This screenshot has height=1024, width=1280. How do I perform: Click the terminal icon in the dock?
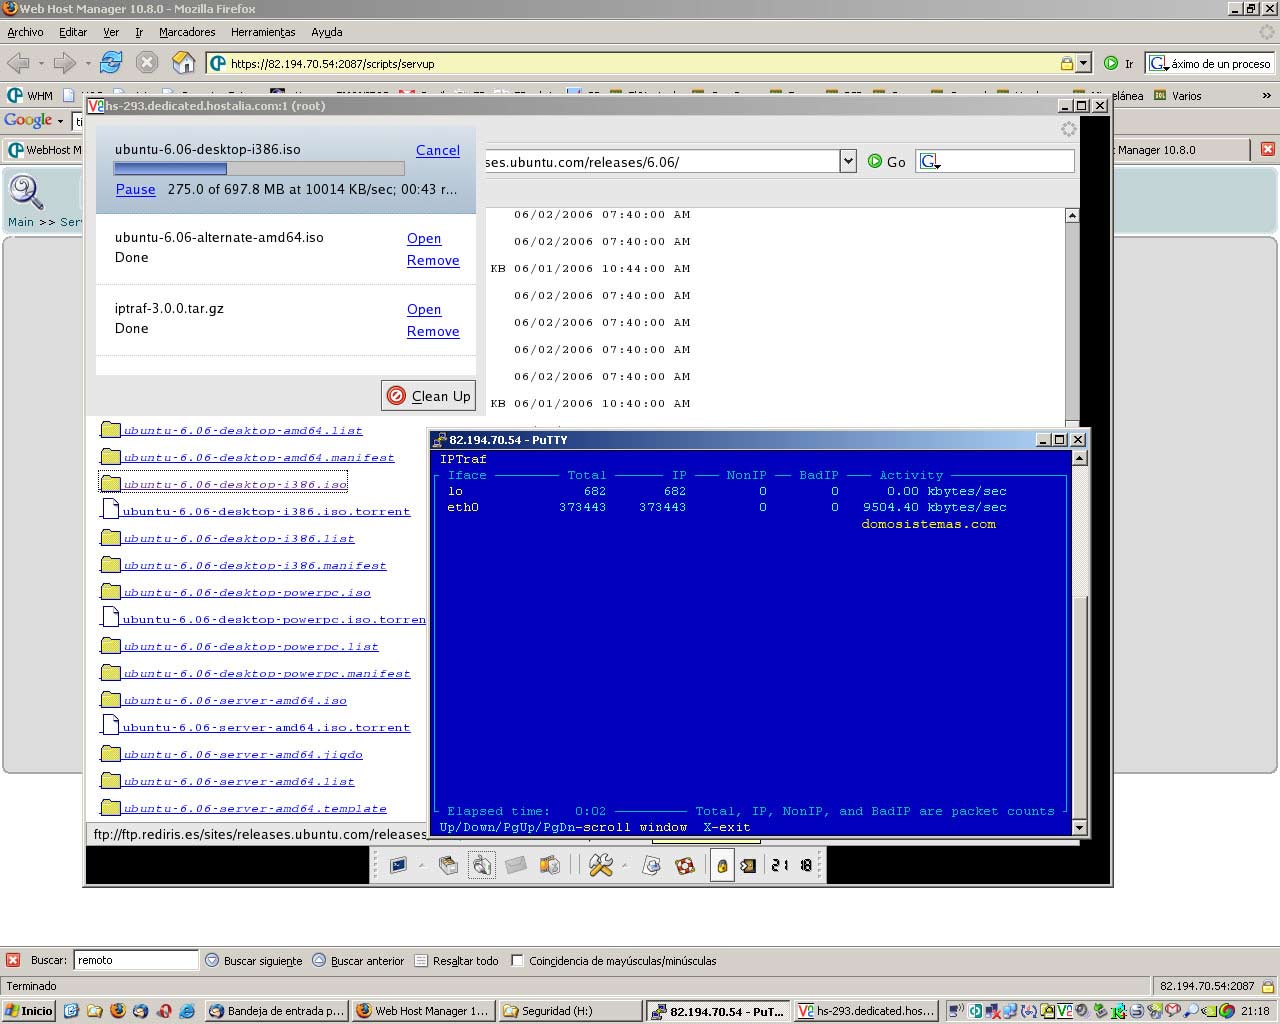(x=399, y=865)
